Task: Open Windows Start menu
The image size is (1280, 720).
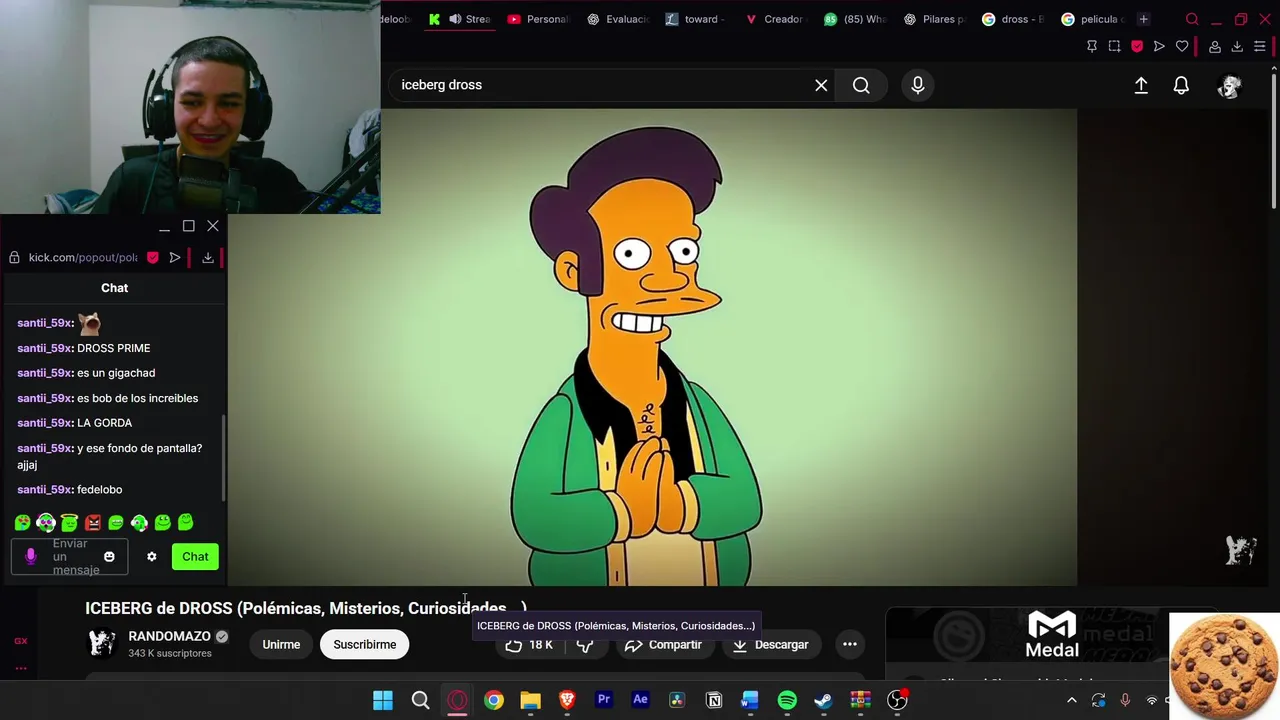Action: [x=383, y=701]
